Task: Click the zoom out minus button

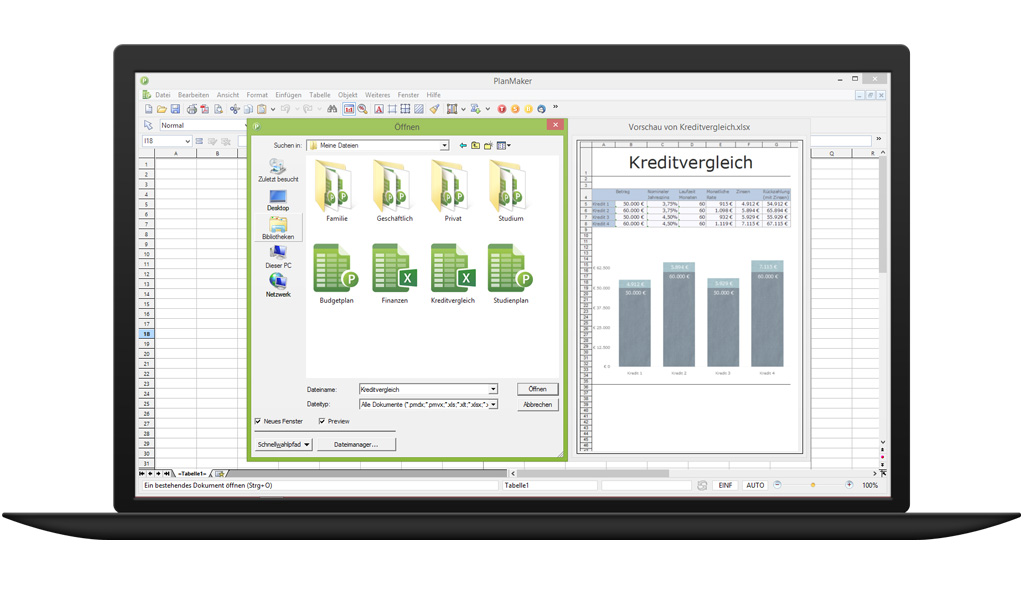Action: [x=777, y=484]
